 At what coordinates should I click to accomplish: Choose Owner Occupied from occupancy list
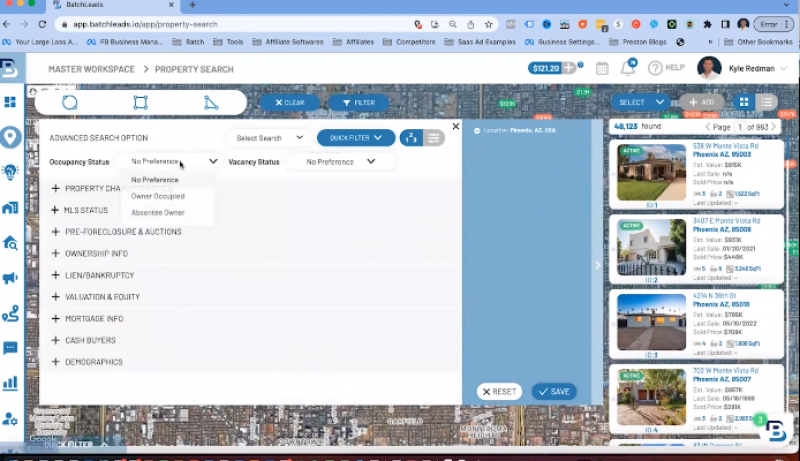click(158, 196)
